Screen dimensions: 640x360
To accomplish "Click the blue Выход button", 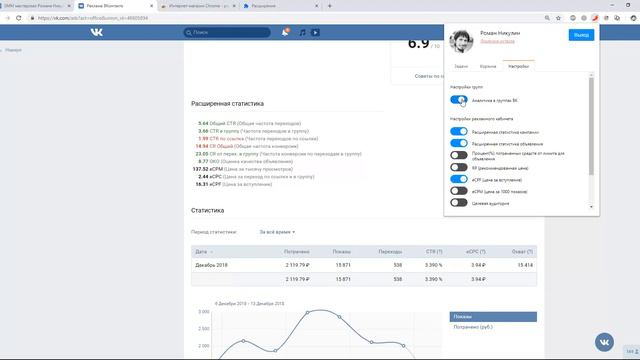I will coord(581,35).
